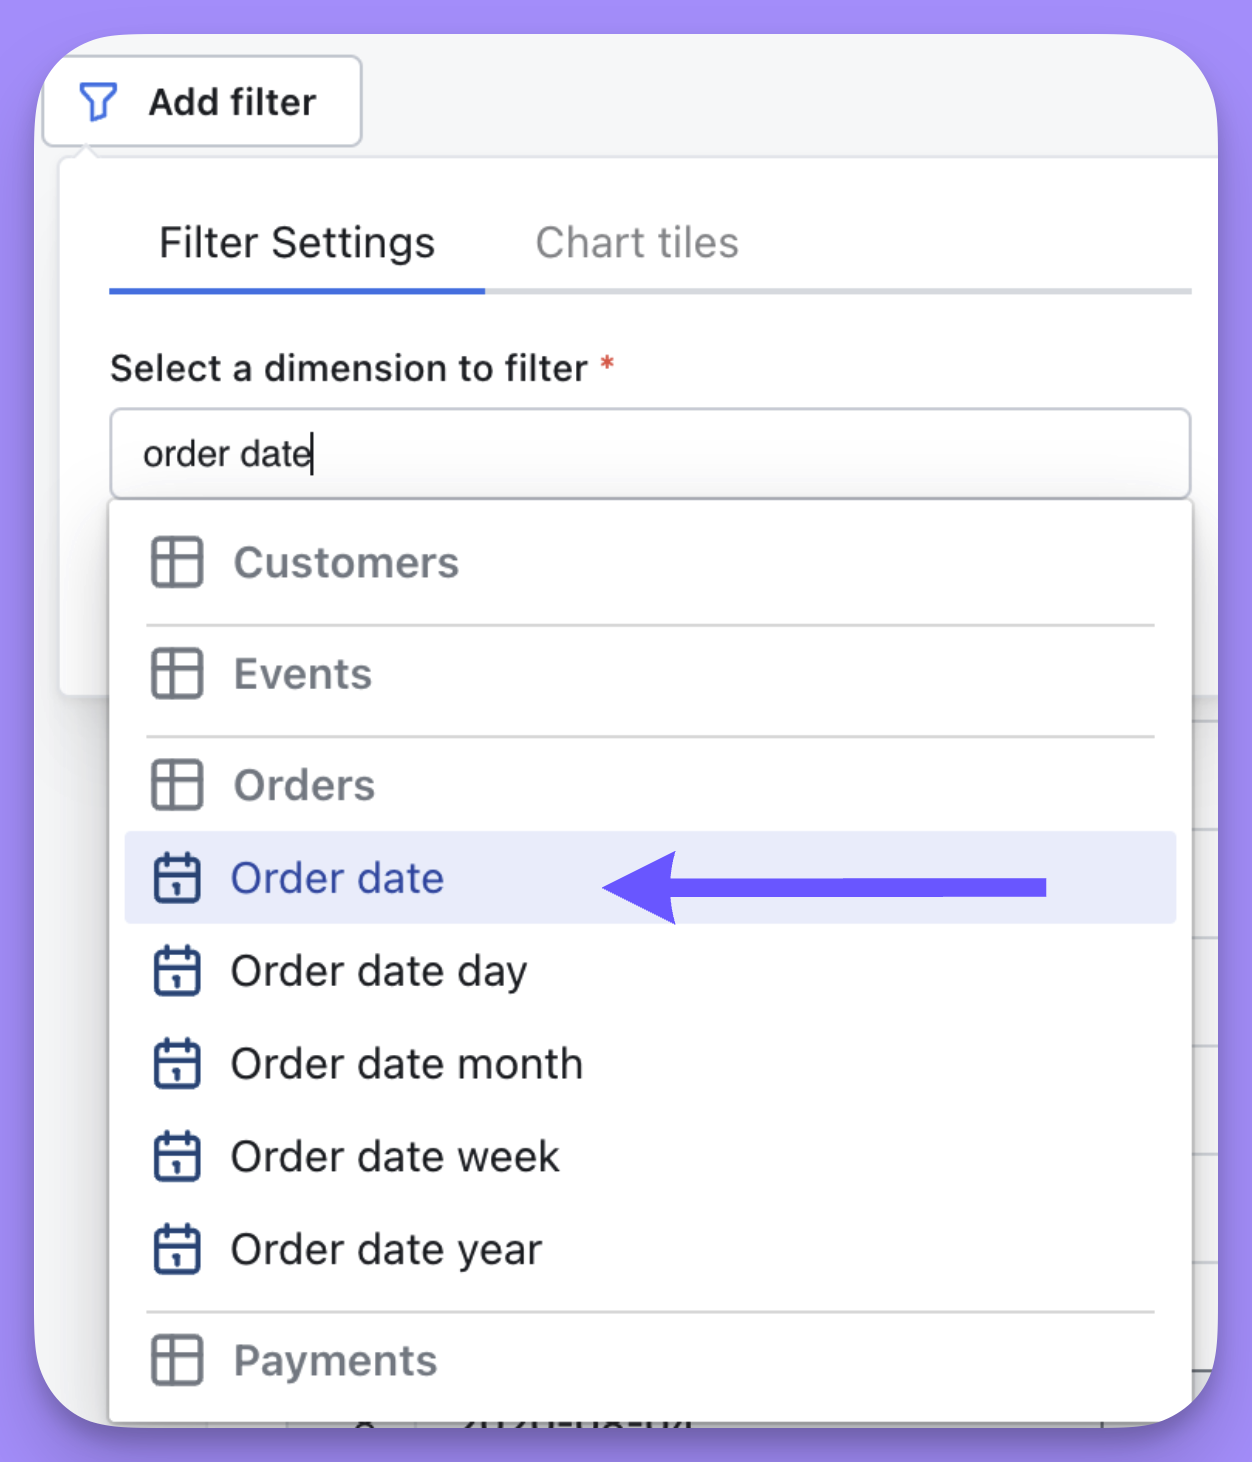Image resolution: width=1252 pixels, height=1462 pixels.
Task: Choose the Order date dimension
Action: tap(650, 877)
